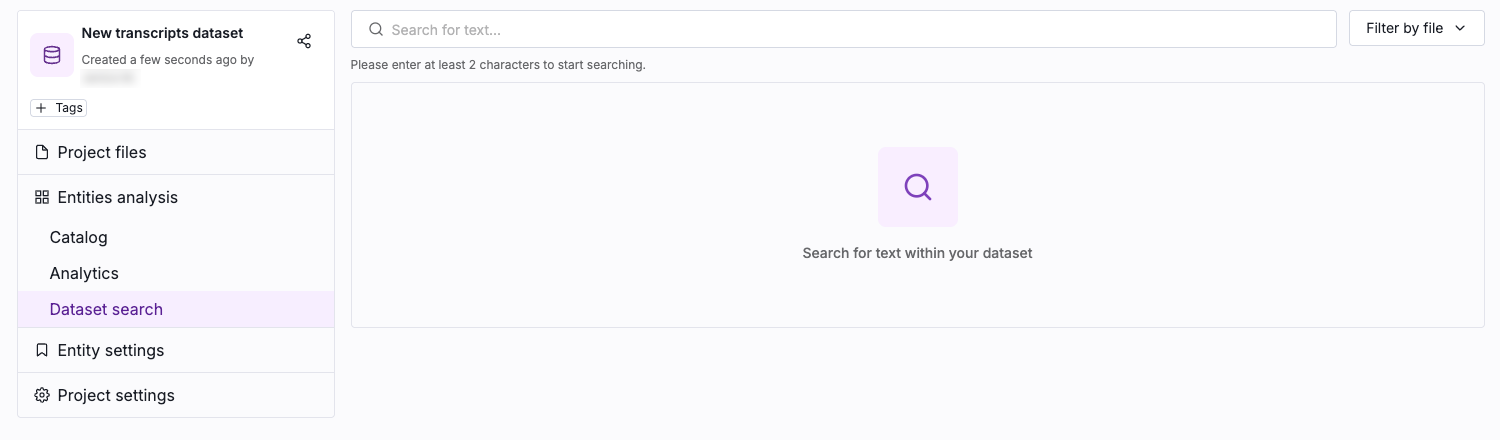
Task: Open the Project settings label
Action: coord(116,395)
